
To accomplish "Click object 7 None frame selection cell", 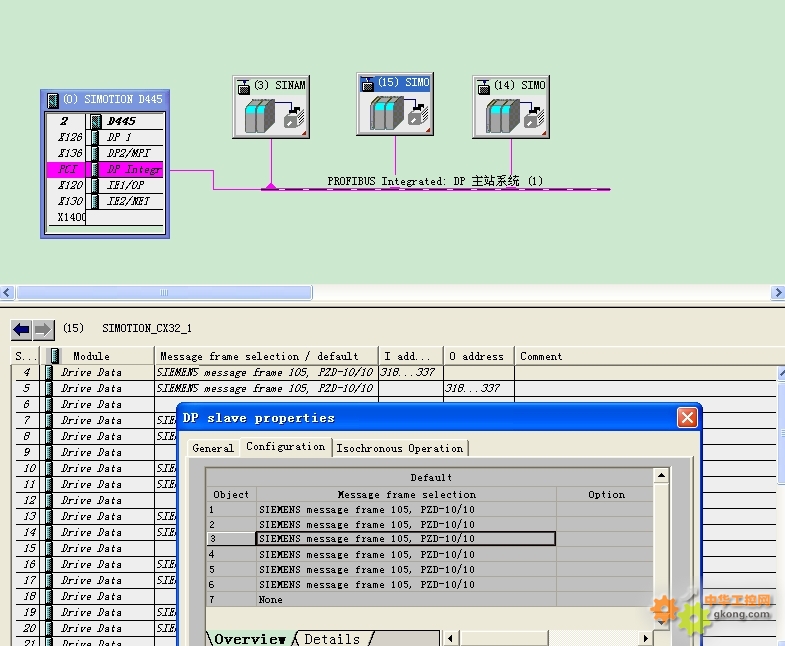I will click(406, 599).
